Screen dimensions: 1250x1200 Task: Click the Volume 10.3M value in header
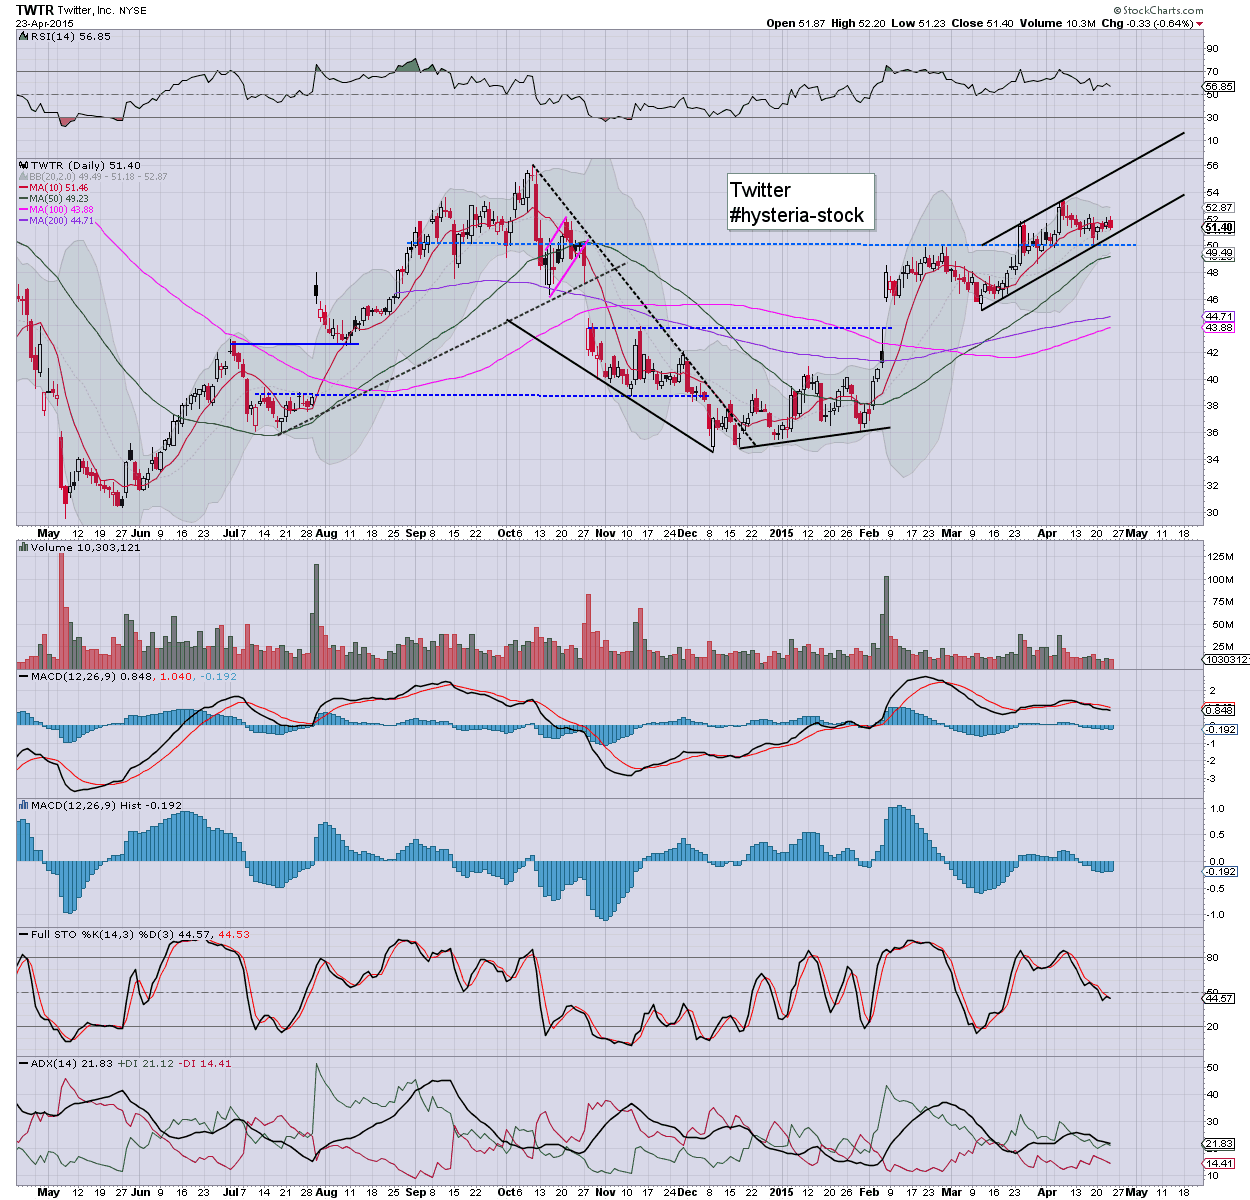click(1058, 23)
